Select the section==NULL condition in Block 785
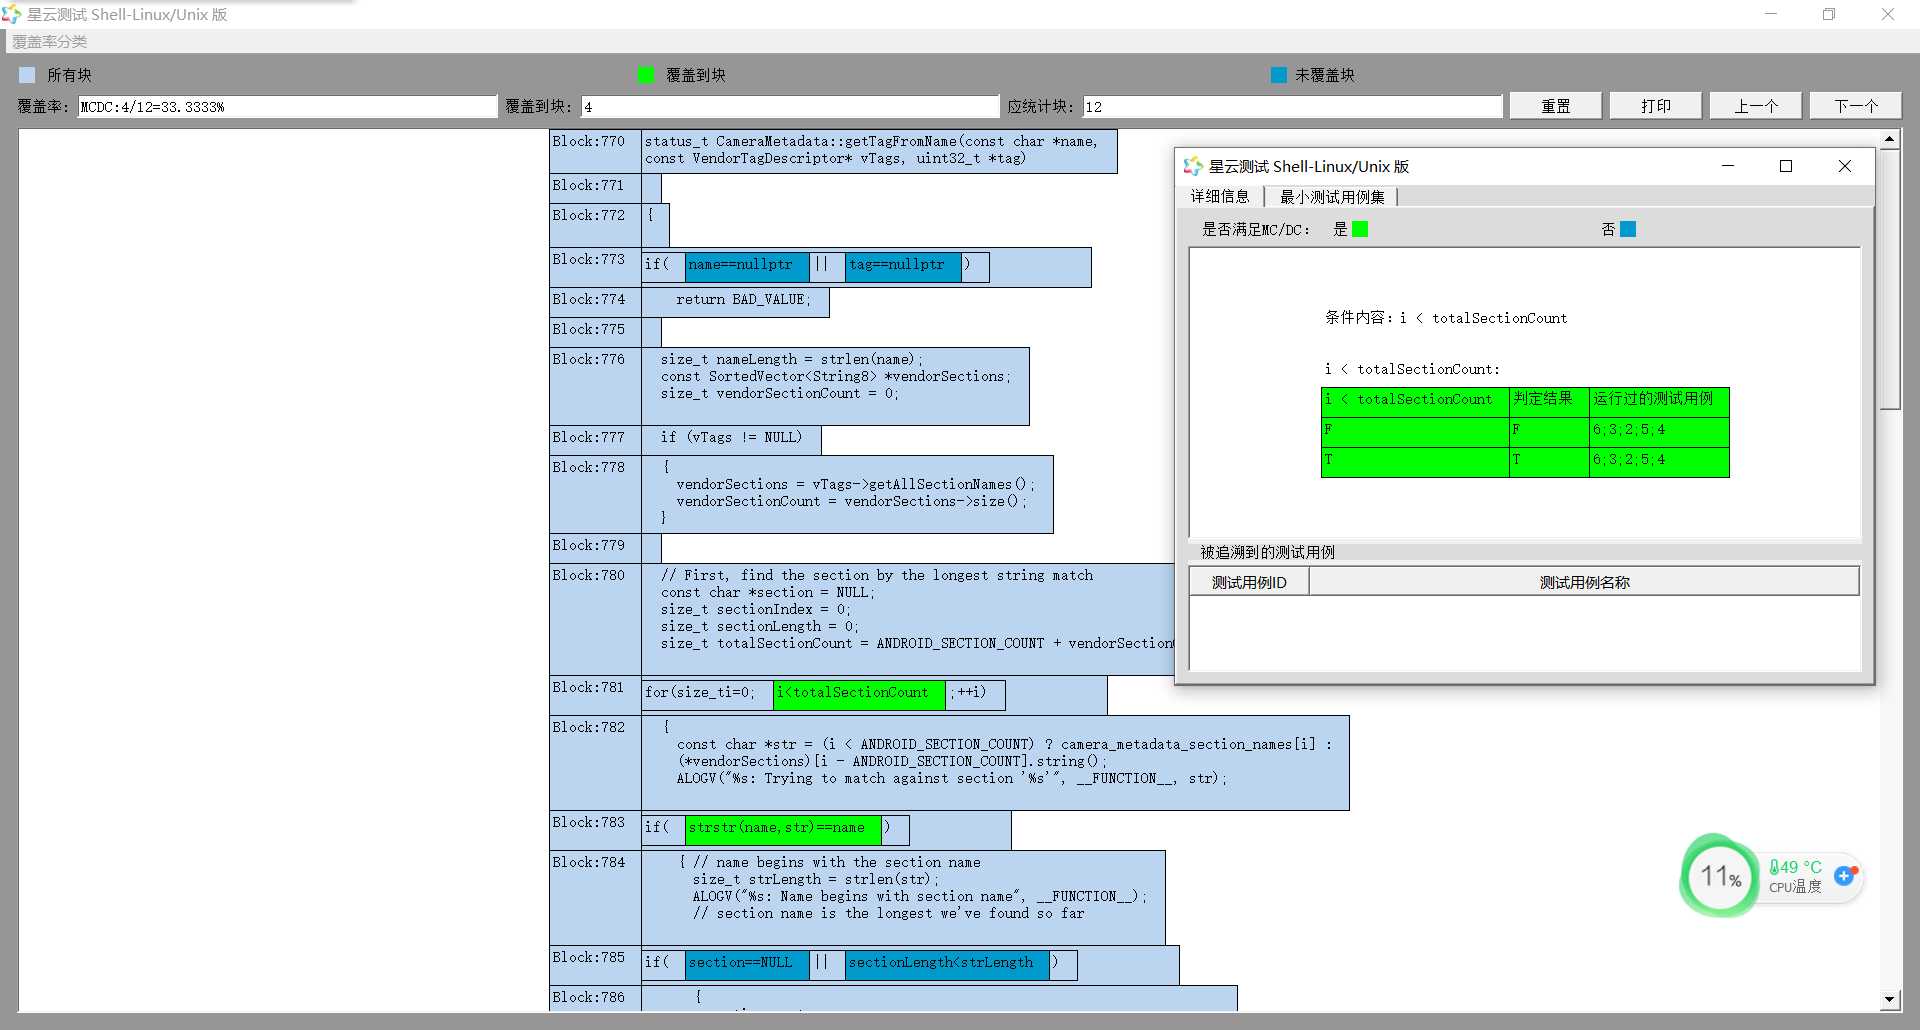The height and width of the screenshot is (1030, 1920). [x=747, y=963]
